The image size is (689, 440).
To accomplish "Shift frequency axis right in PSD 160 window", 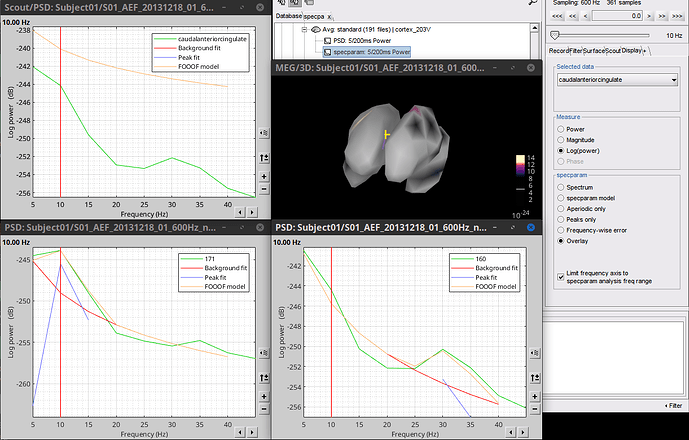I will coord(522,433).
